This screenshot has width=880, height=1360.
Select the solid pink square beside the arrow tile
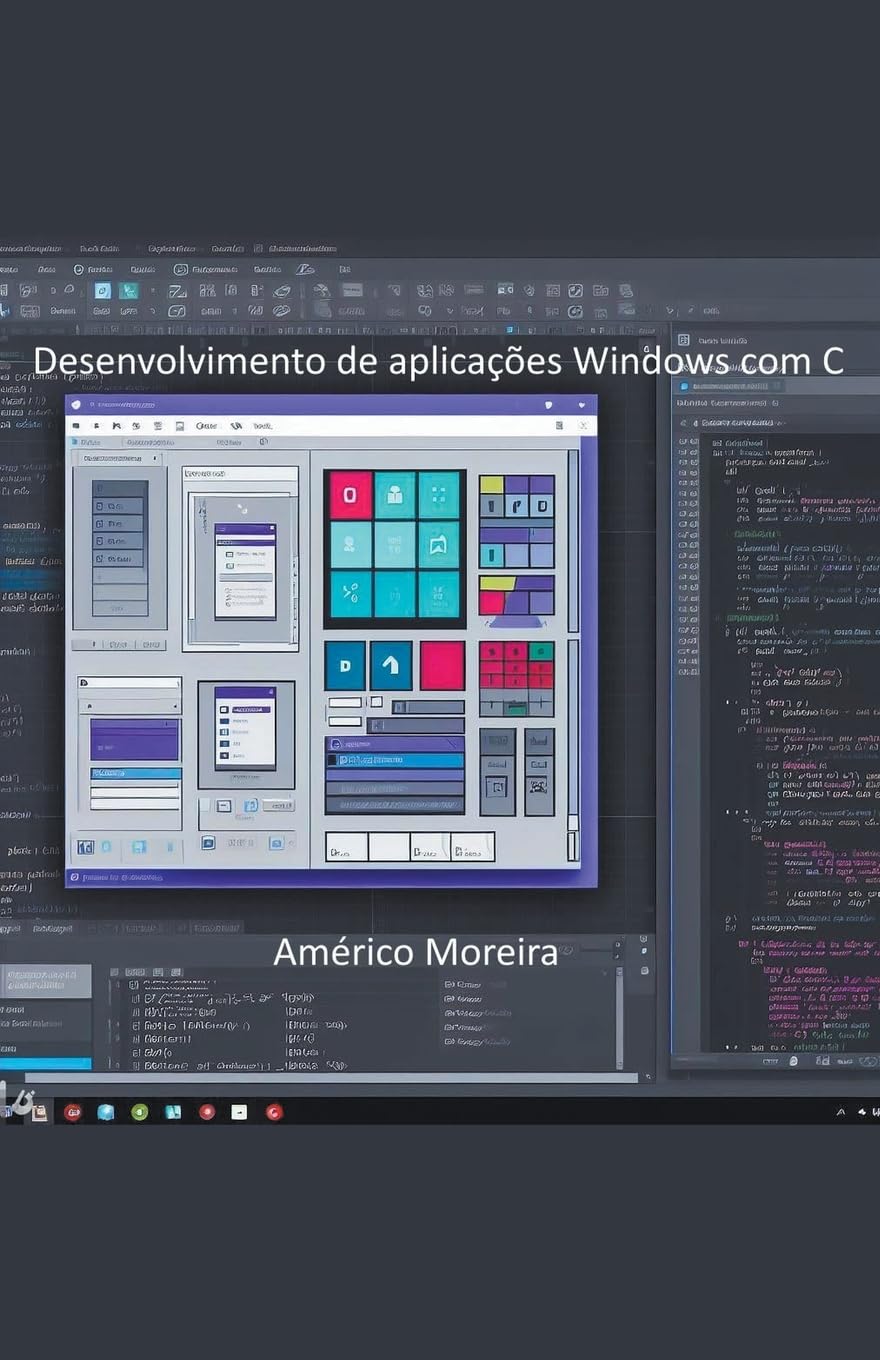tap(442, 665)
